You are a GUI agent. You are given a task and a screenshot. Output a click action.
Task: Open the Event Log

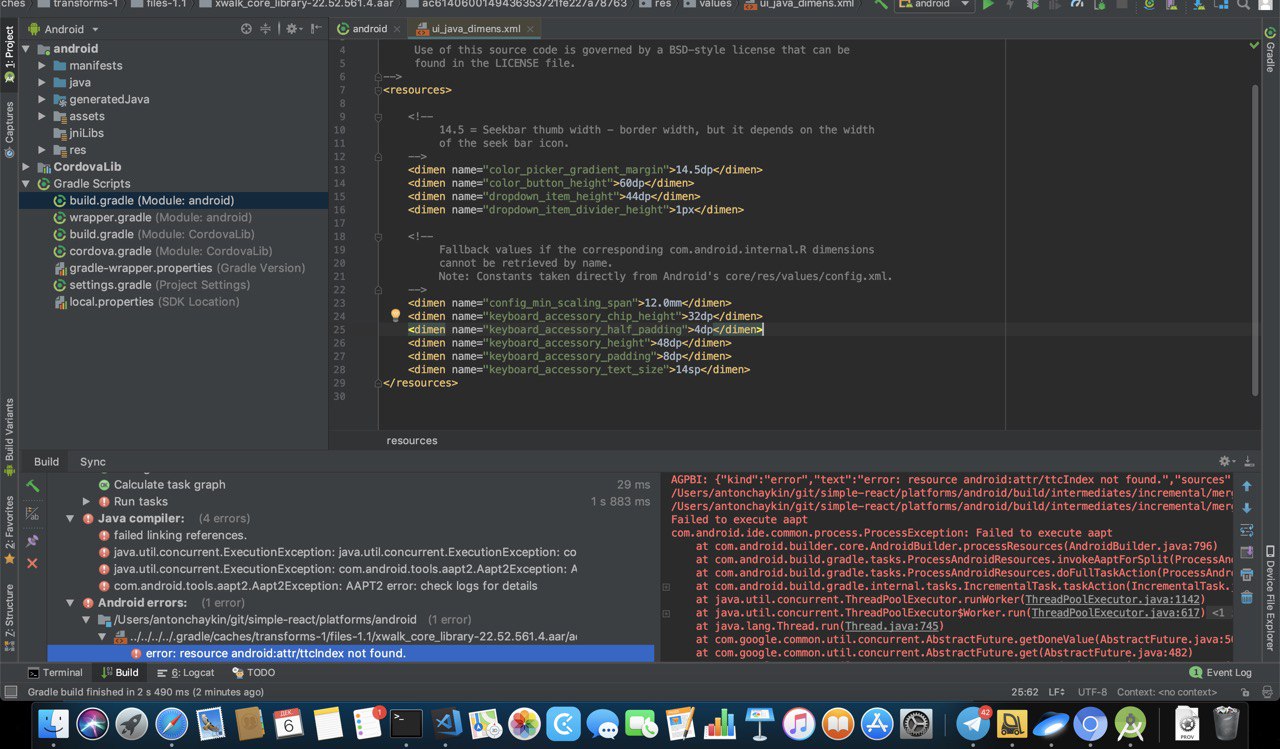coord(1220,673)
